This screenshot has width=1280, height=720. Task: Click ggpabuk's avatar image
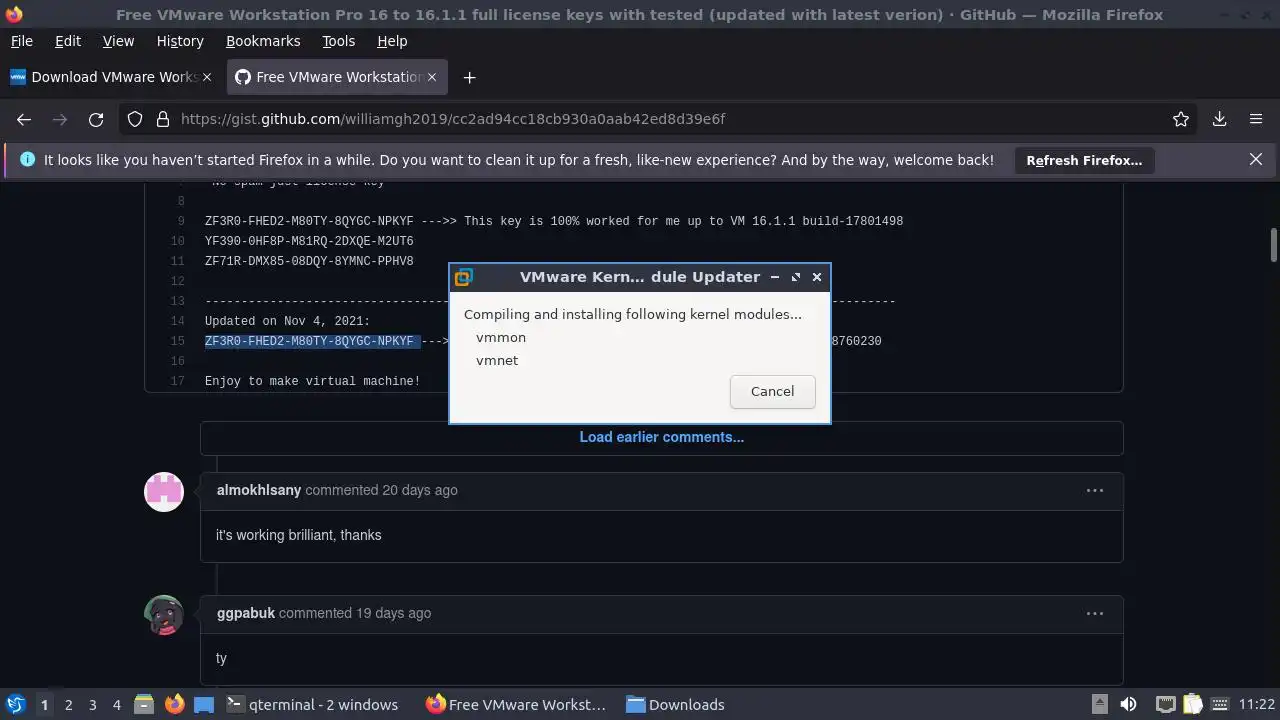pyautogui.click(x=164, y=615)
